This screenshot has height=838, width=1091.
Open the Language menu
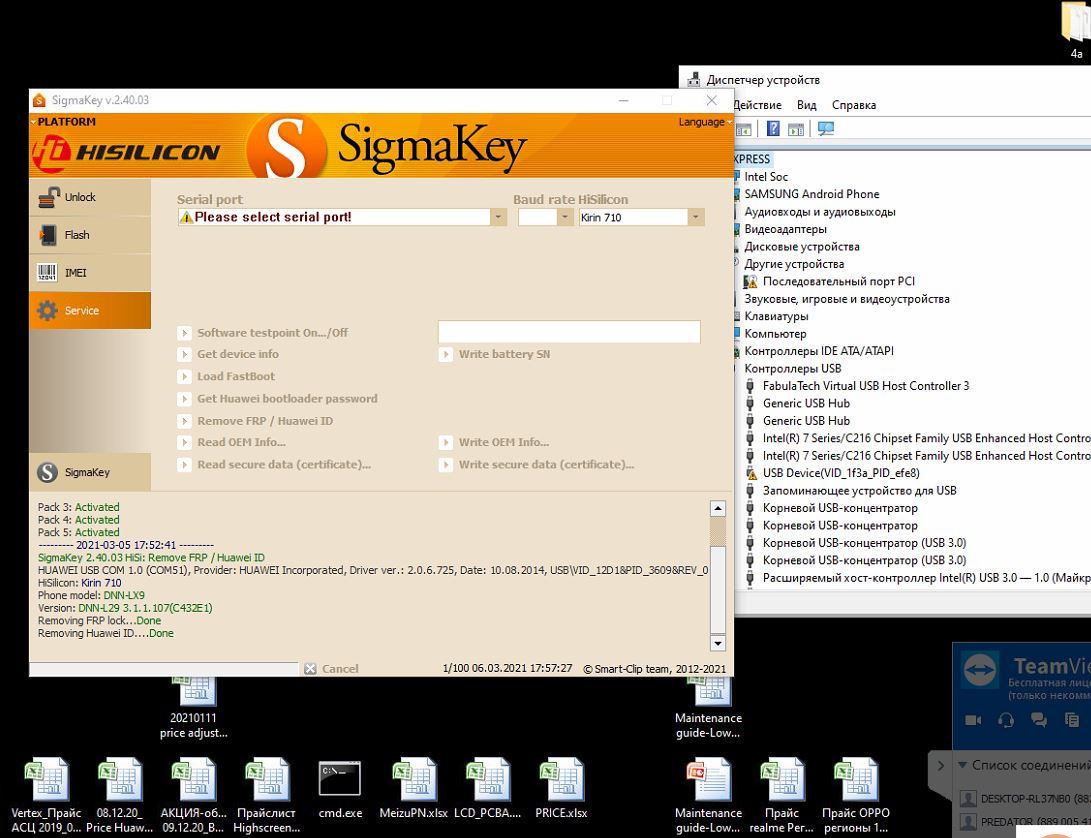(704, 122)
